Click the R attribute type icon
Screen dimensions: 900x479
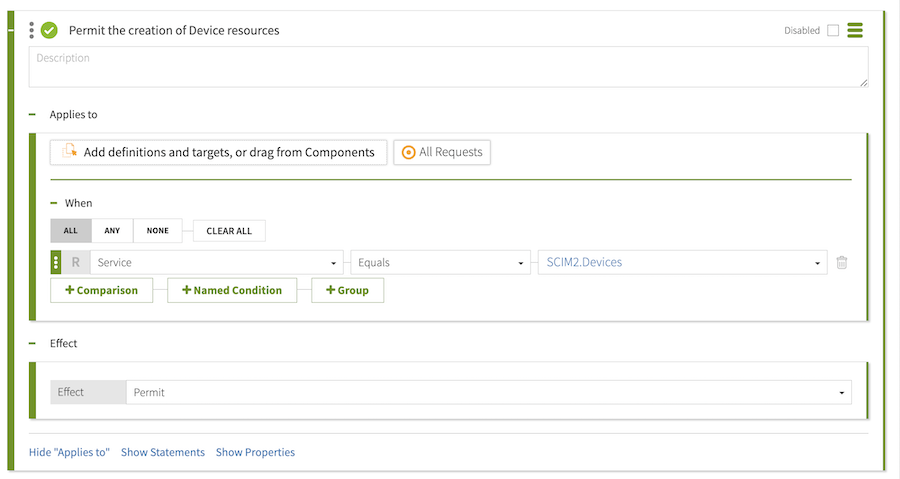(76, 263)
